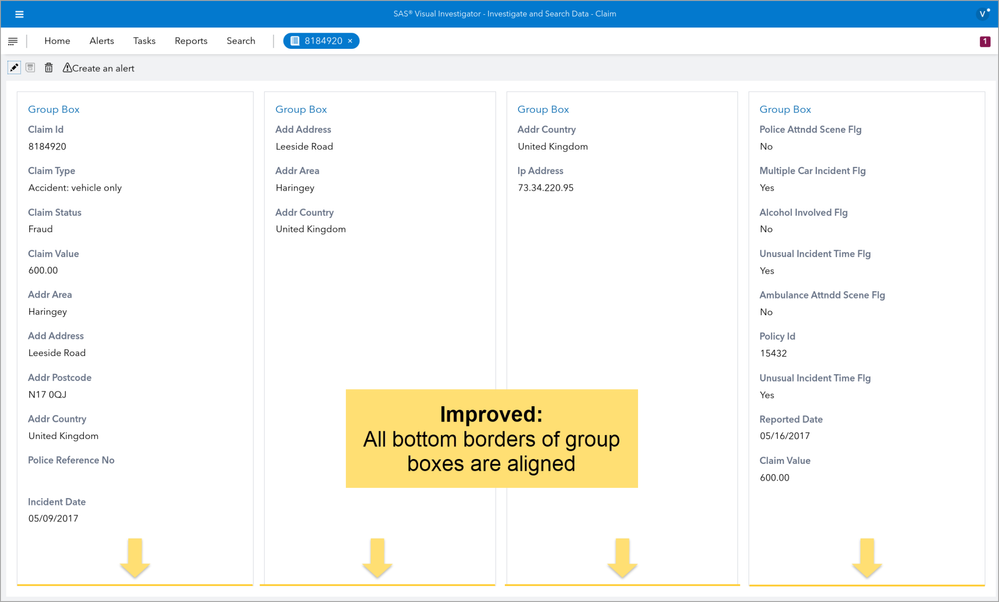Open the notification badge showing 1
This screenshot has height=602, width=999.
click(985, 41)
